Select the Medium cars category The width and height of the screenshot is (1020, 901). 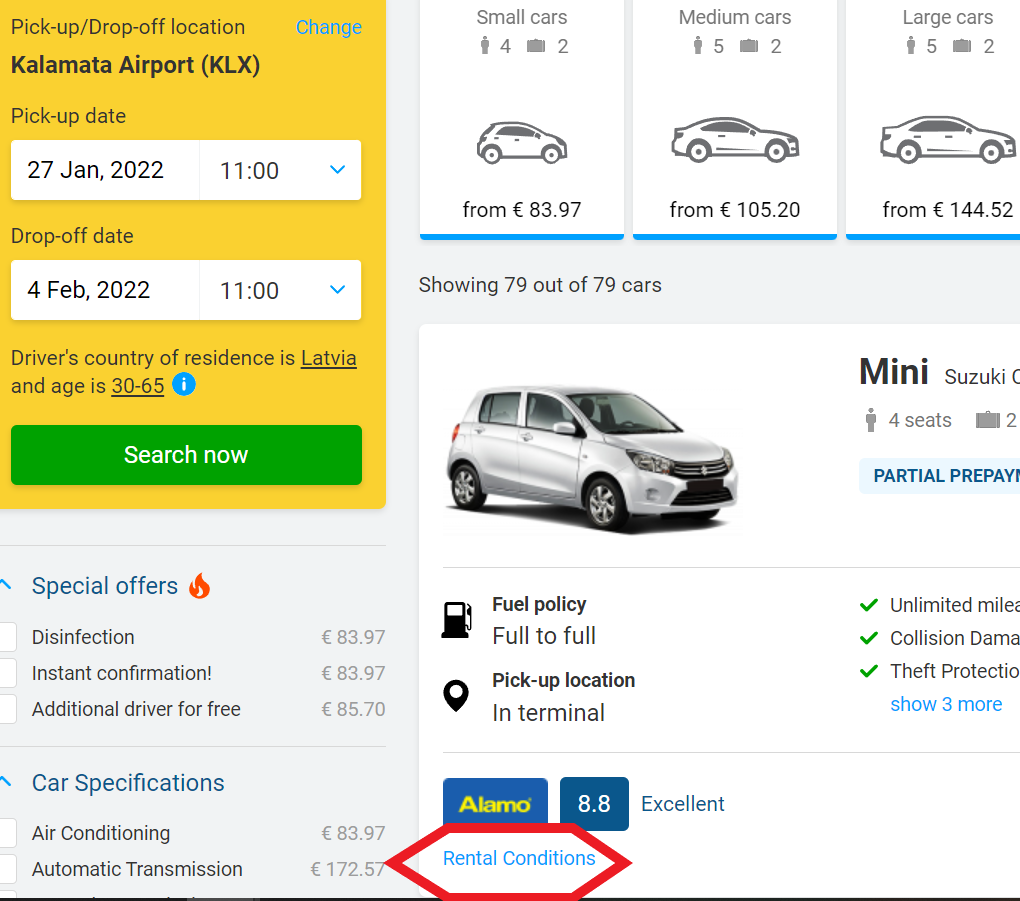pos(734,120)
